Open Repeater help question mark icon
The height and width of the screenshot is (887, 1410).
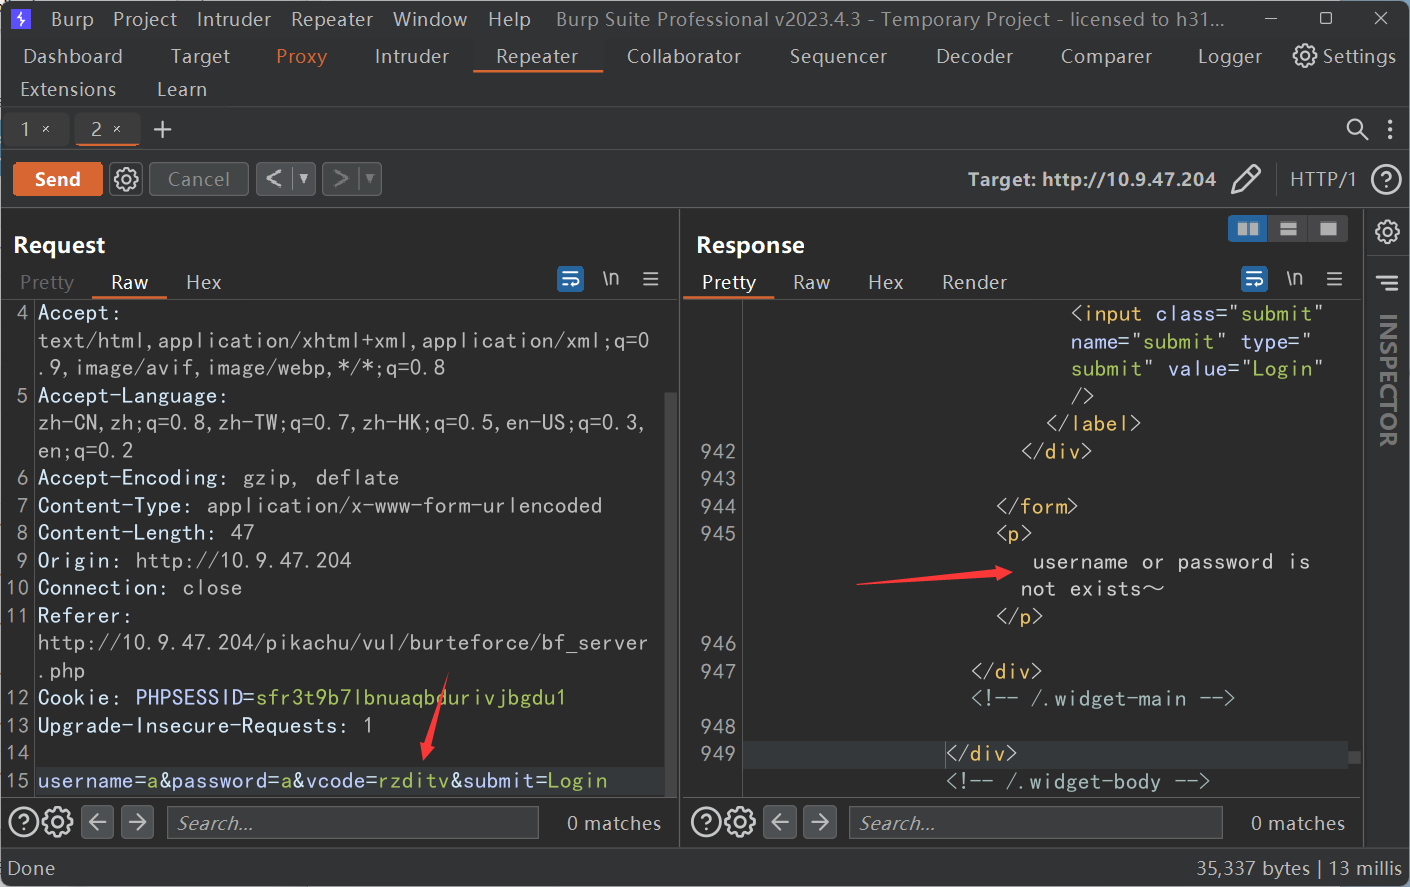(1385, 179)
